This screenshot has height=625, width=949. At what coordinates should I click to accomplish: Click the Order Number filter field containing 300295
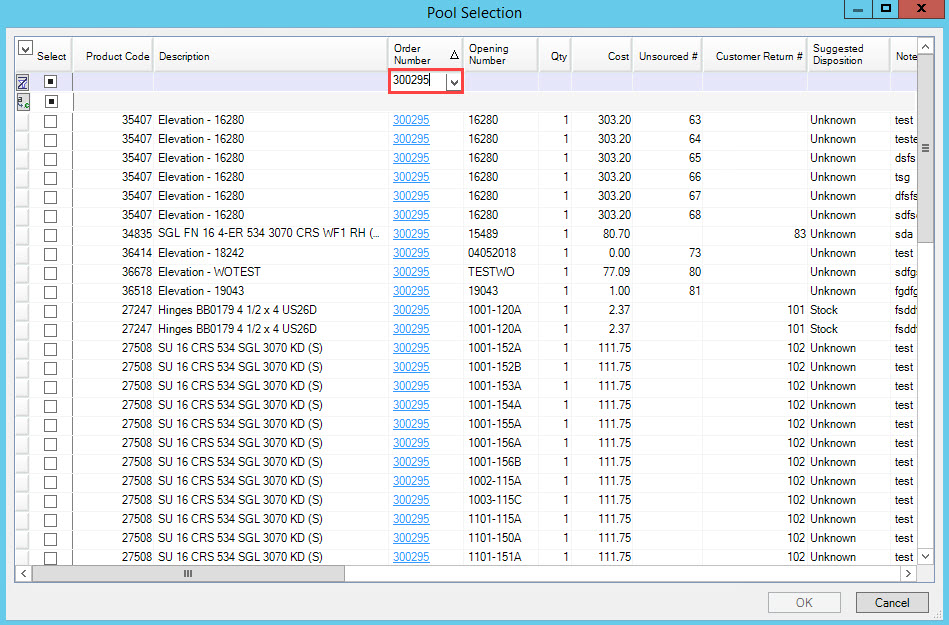click(x=419, y=80)
